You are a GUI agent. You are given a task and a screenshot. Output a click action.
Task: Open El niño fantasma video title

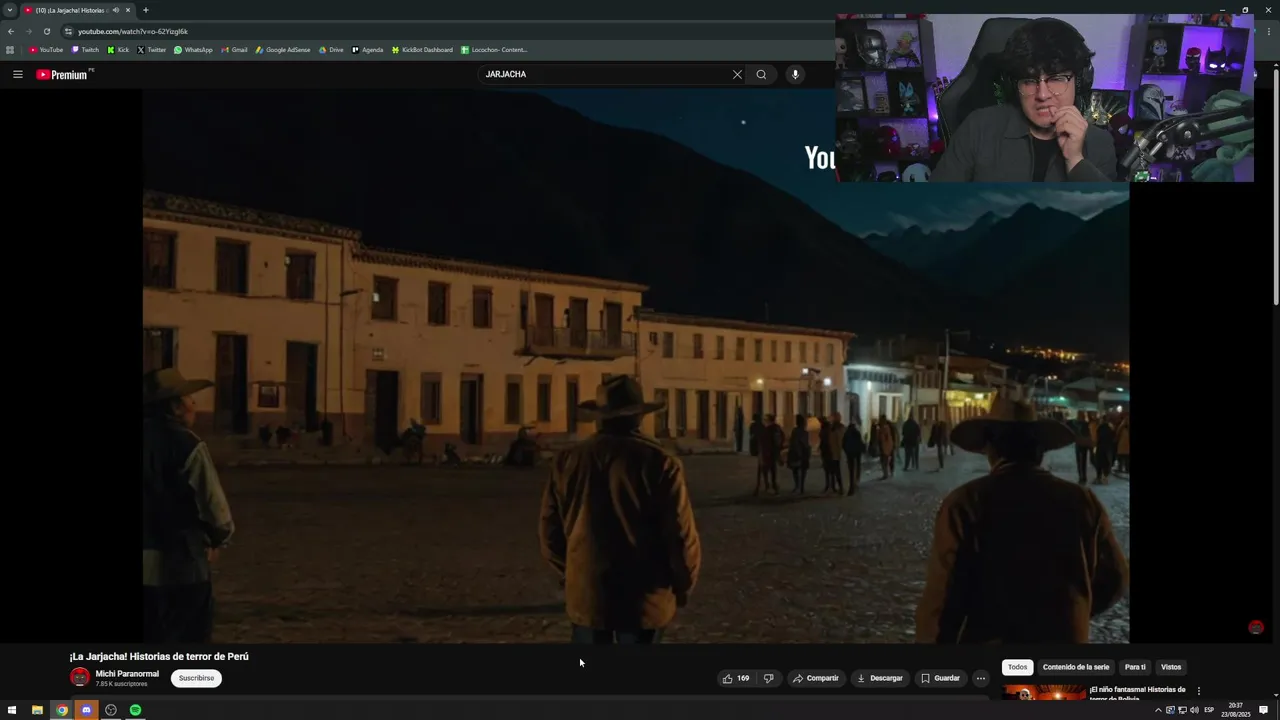[1137, 692]
